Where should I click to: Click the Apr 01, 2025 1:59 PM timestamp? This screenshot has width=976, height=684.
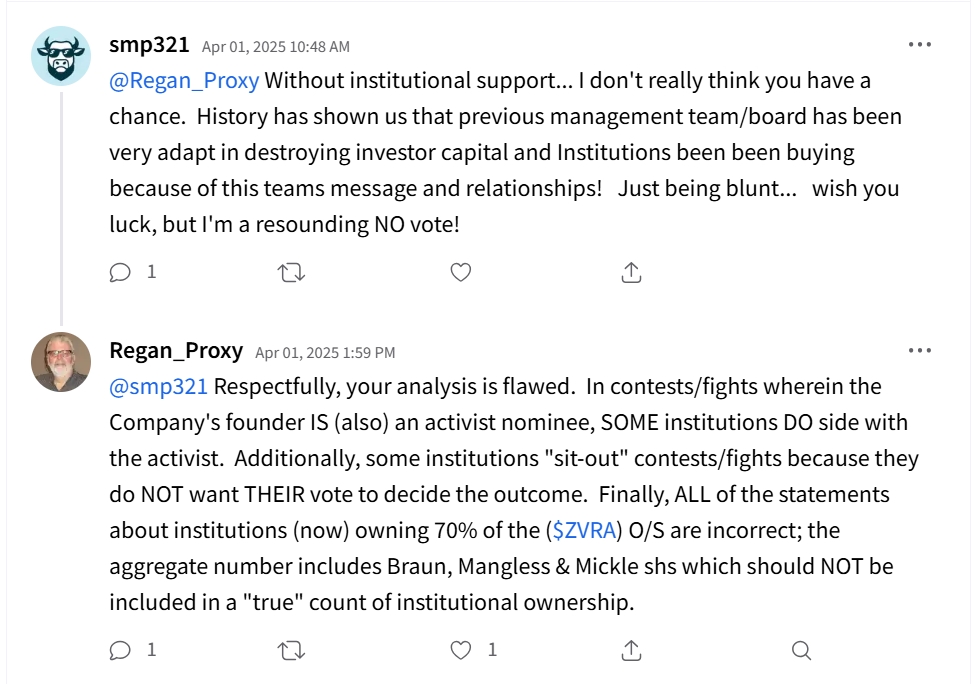[x=325, y=353]
